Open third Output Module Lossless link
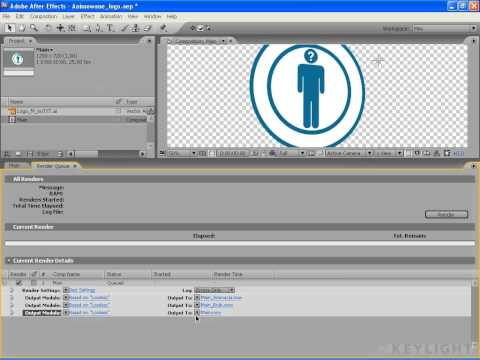The image size is (480, 360). pos(89,313)
